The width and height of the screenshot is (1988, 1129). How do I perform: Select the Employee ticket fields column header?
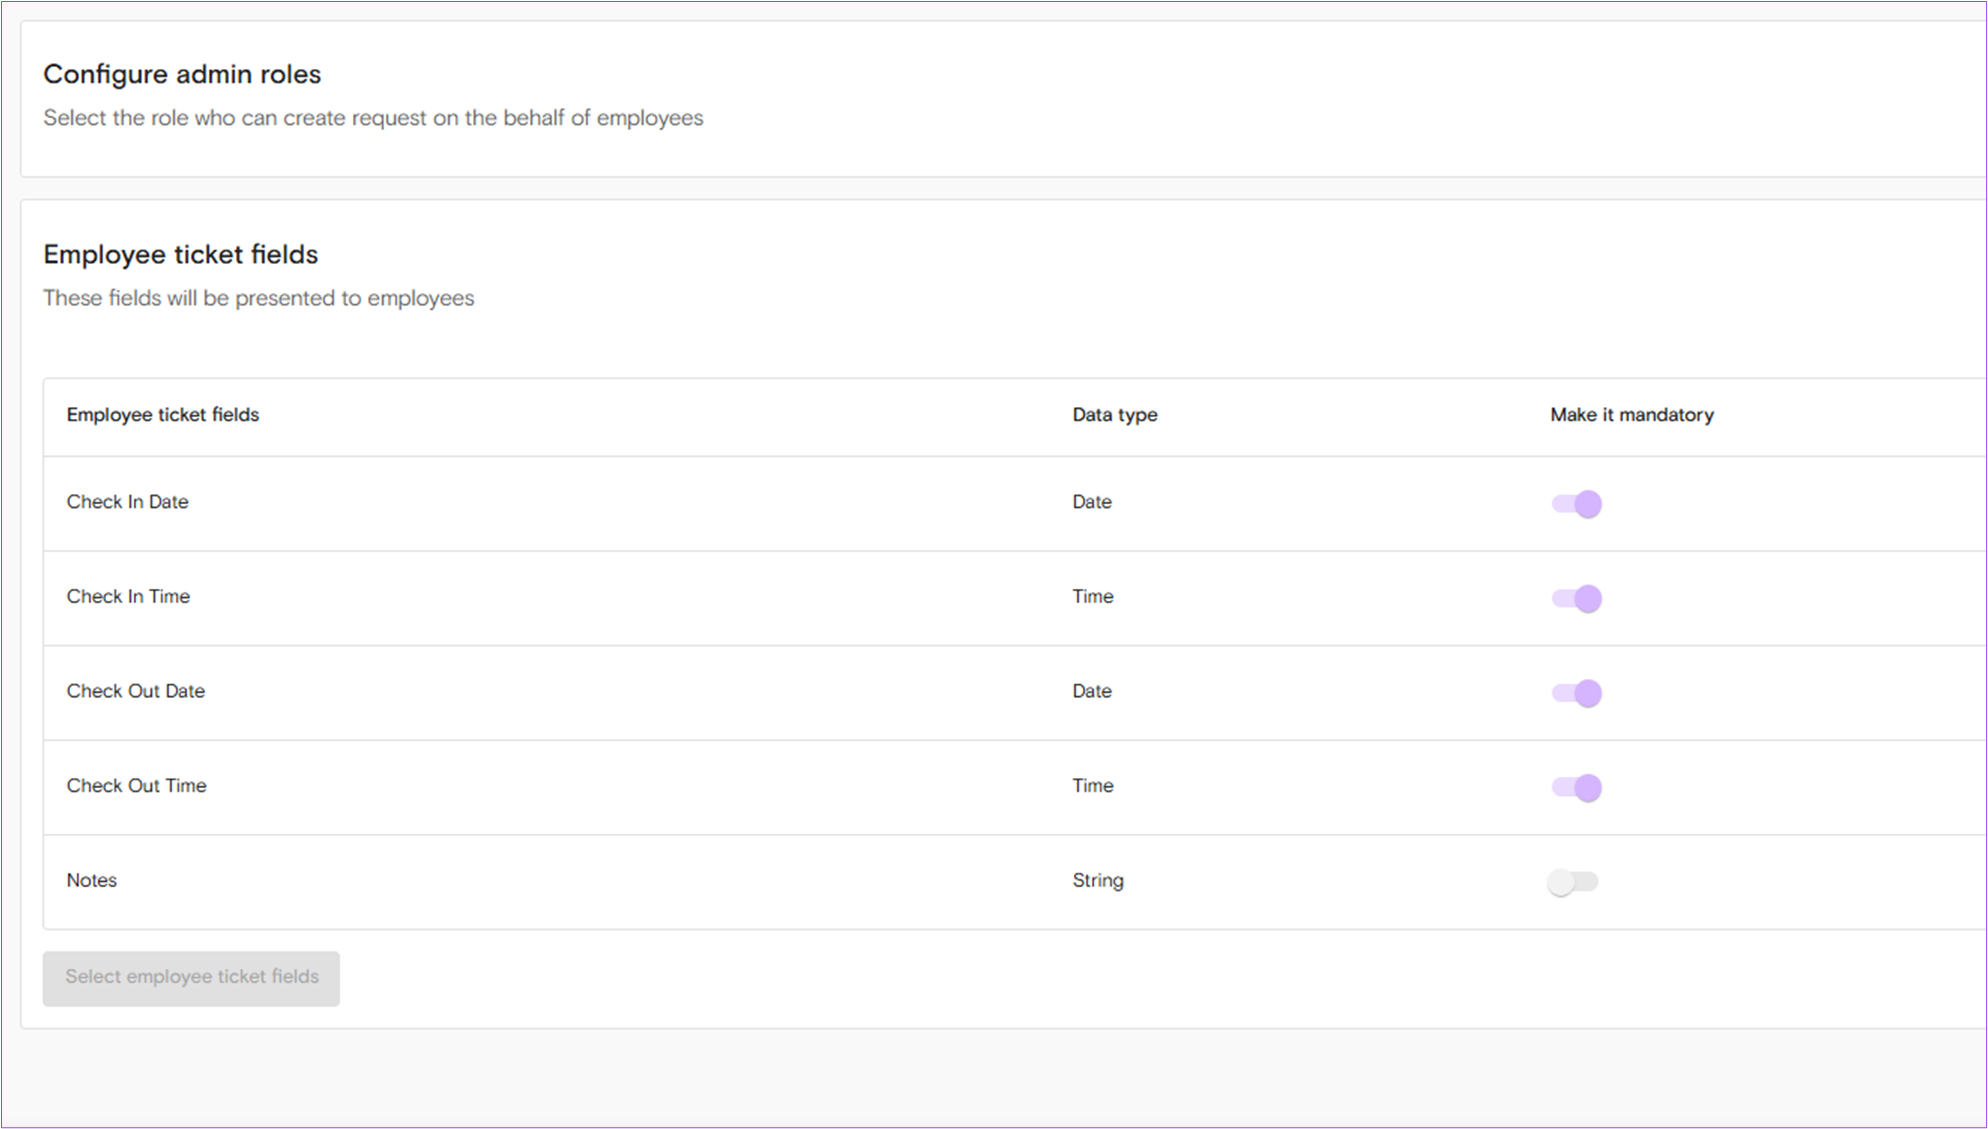click(x=163, y=415)
